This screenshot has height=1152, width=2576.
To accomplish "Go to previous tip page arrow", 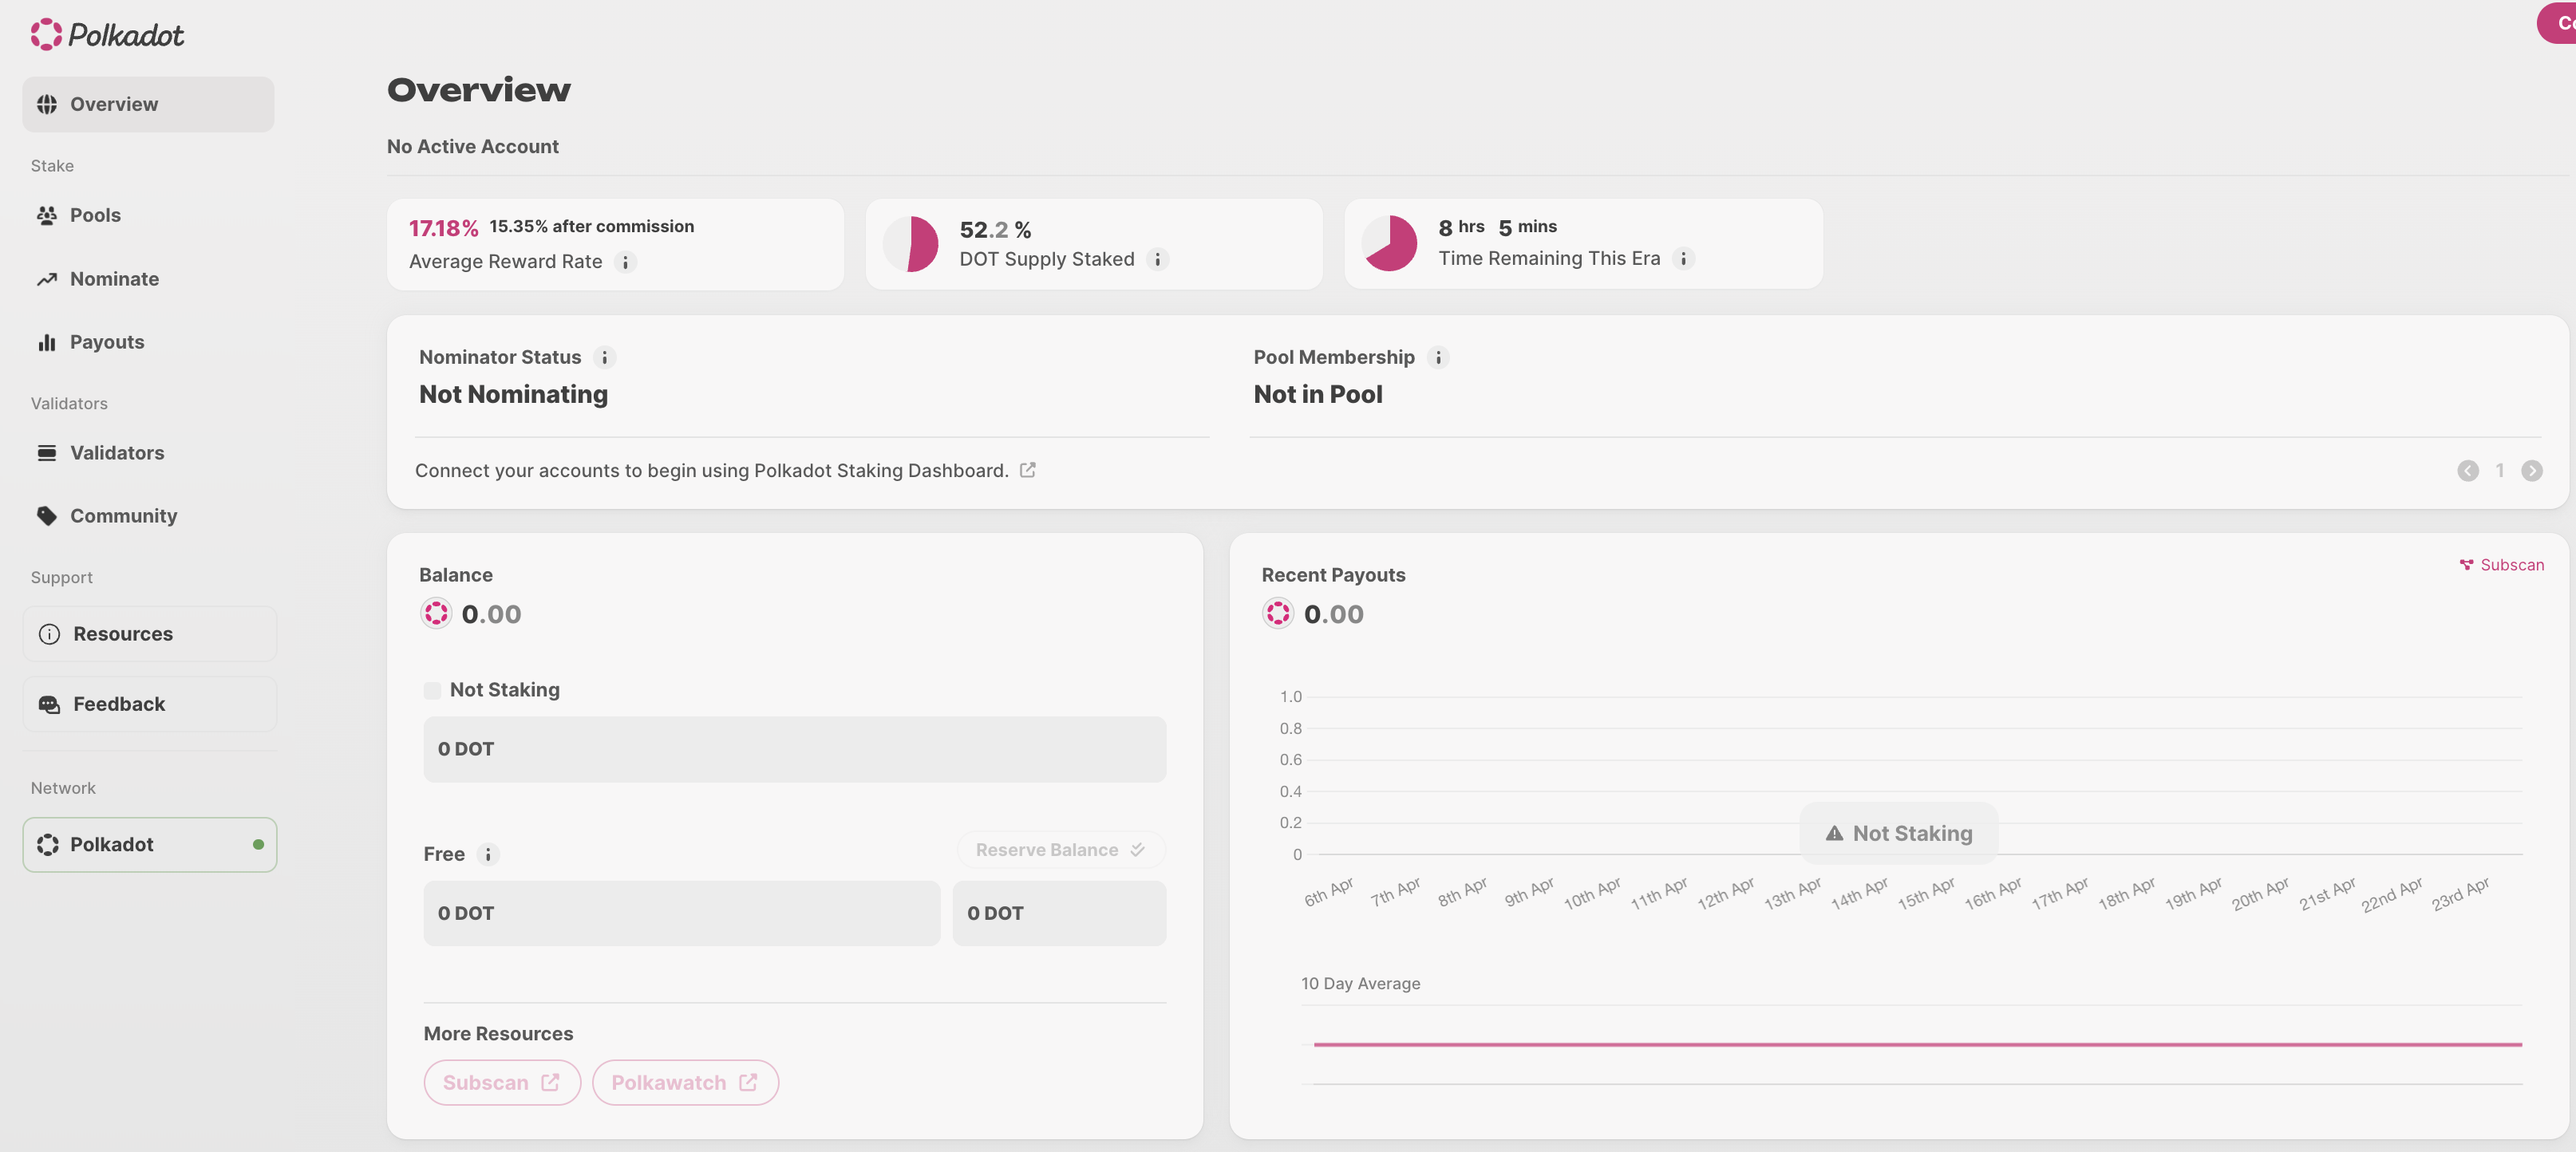I will point(2468,471).
